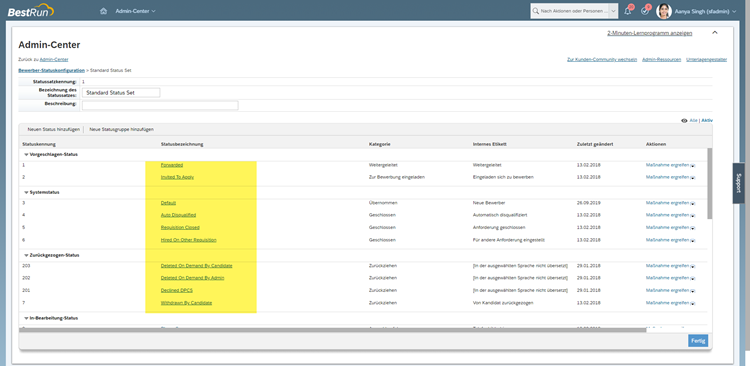Open action arrow for Forwarded row
The image size is (750, 366).
(x=693, y=166)
